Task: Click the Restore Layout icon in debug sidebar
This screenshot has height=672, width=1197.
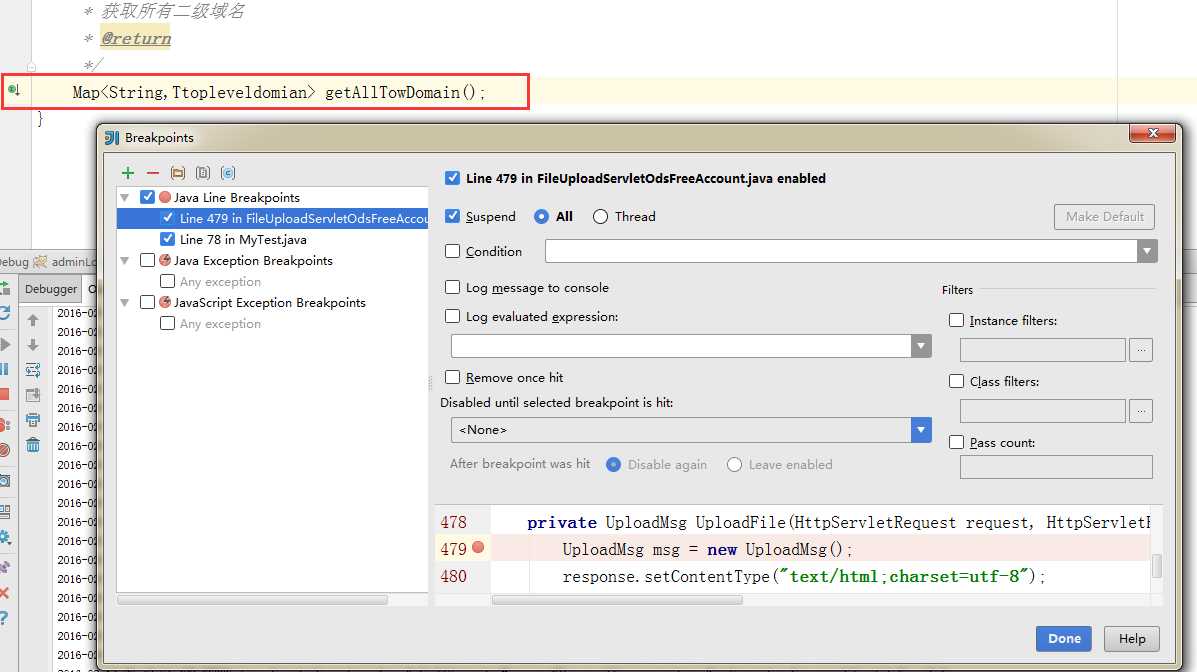Action: pyautogui.click(x=5, y=511)
